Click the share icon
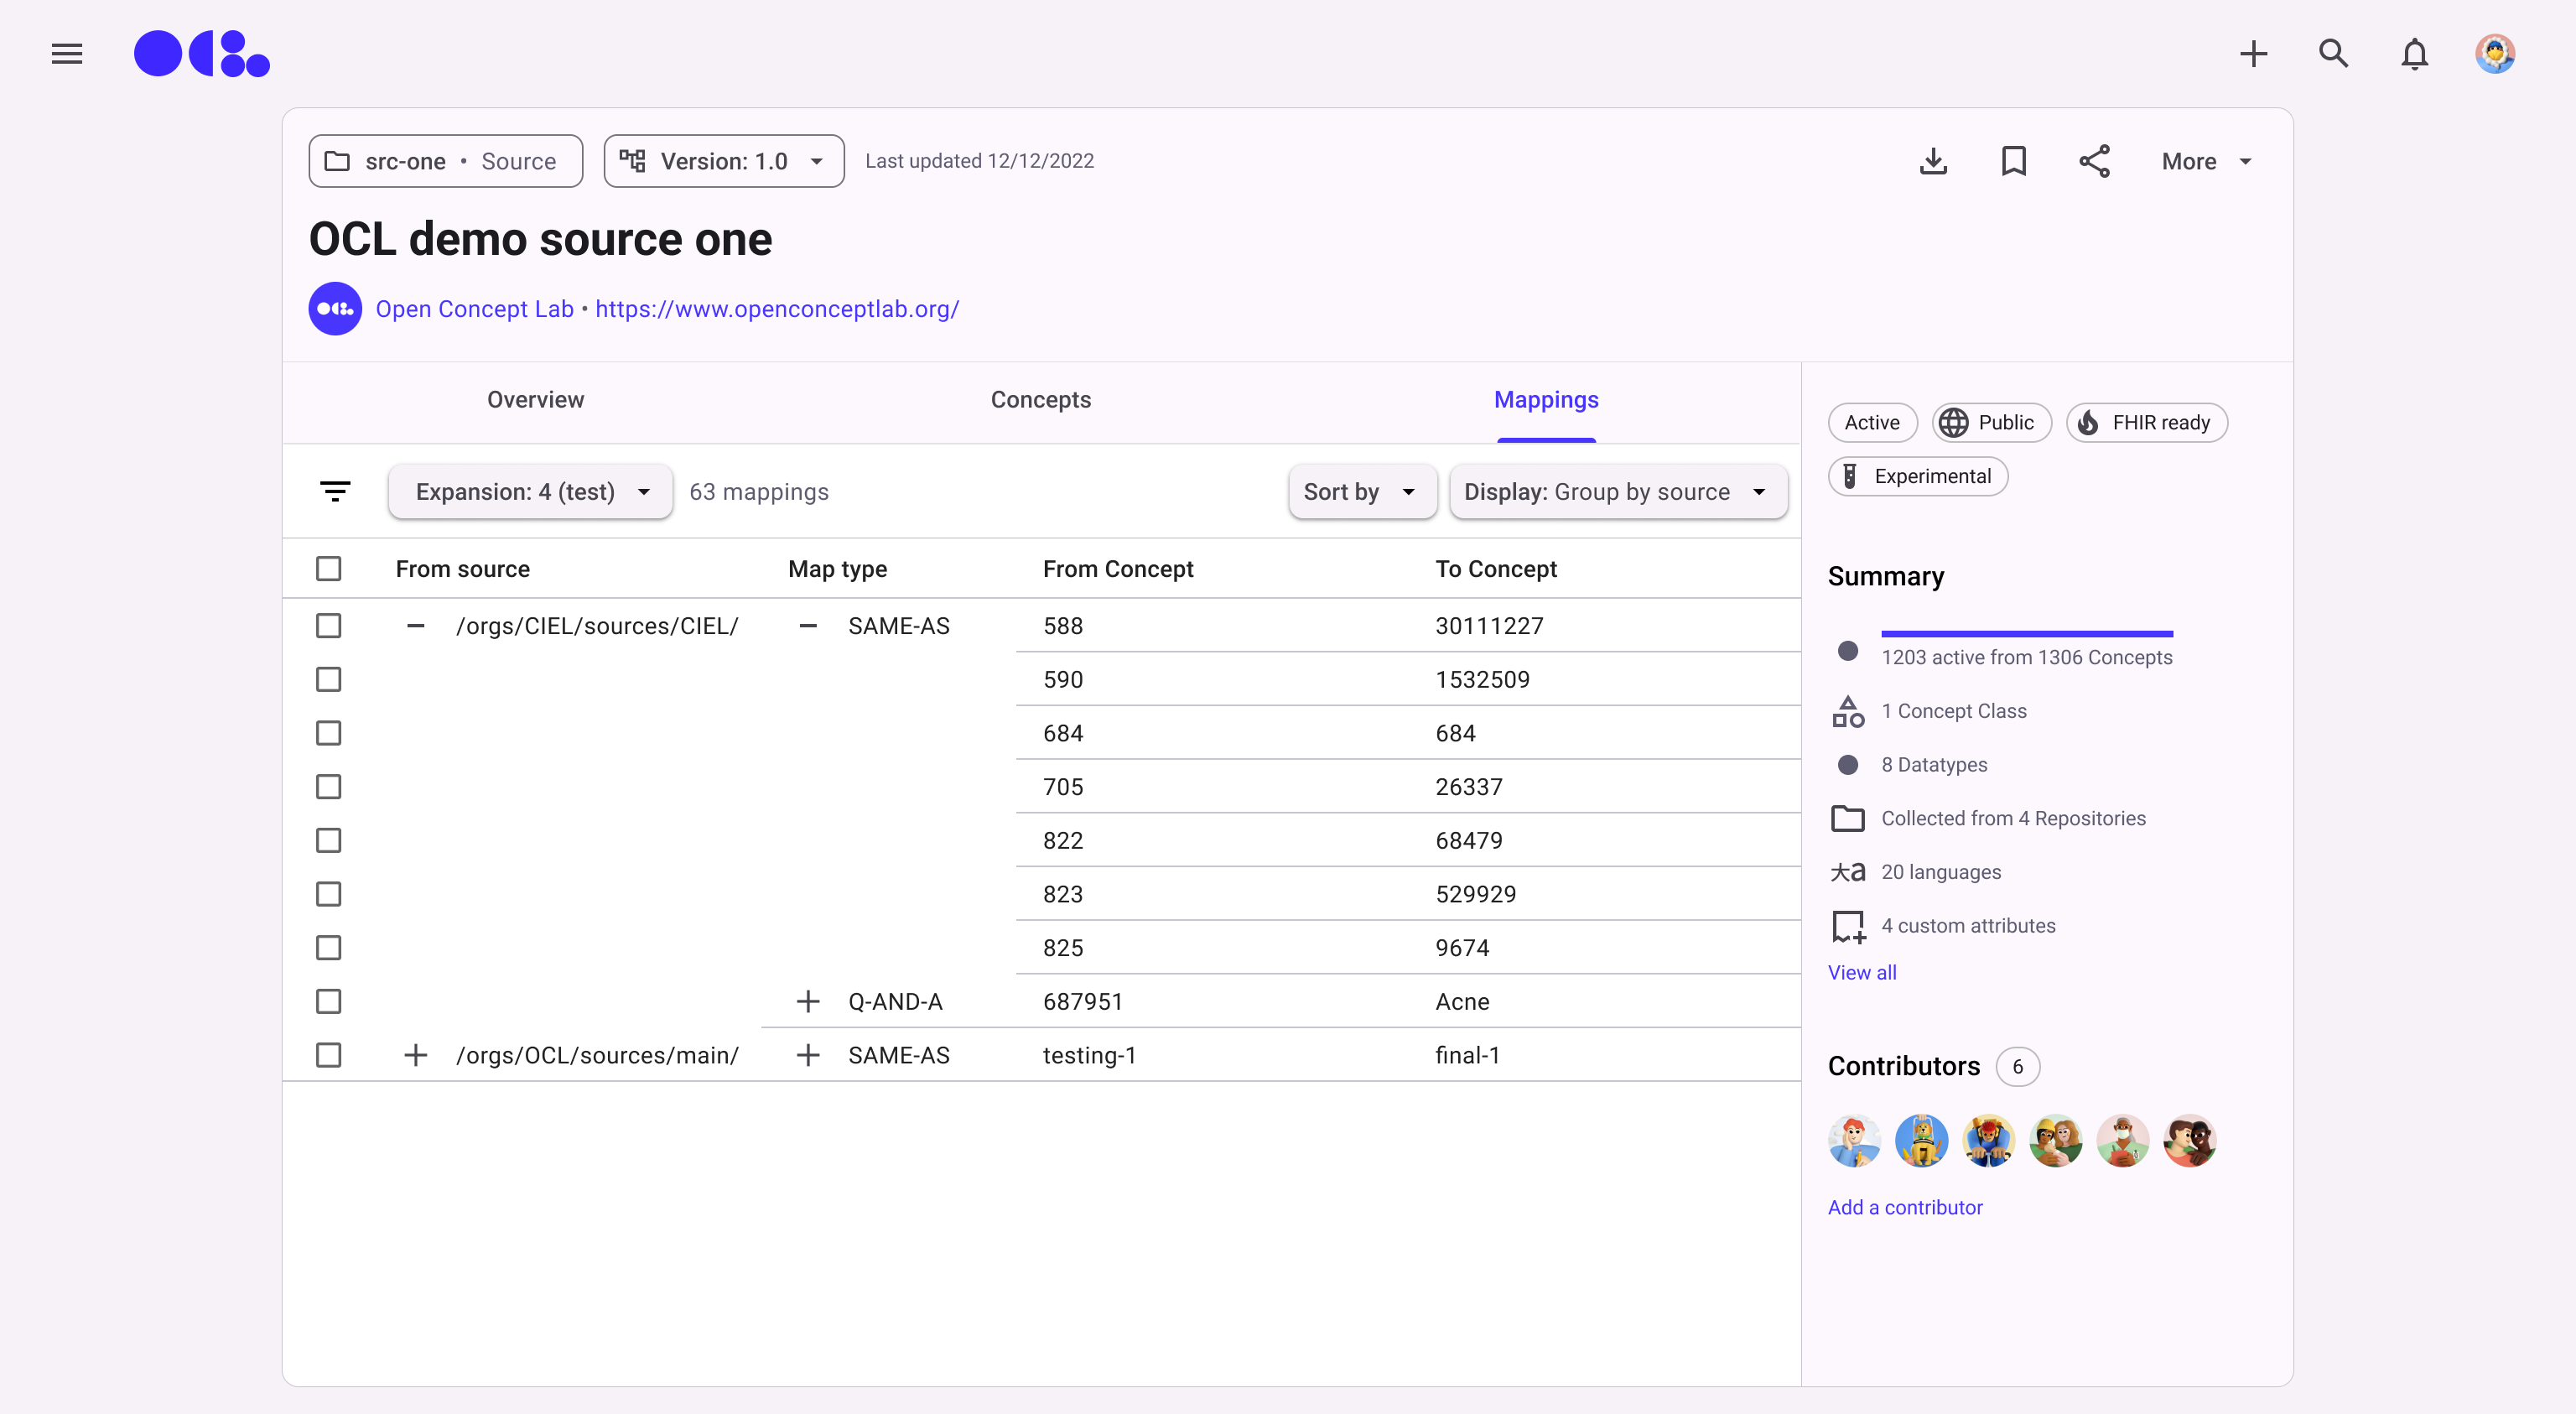This screenshot has height=1414, width=2576. coord(2094,161)
